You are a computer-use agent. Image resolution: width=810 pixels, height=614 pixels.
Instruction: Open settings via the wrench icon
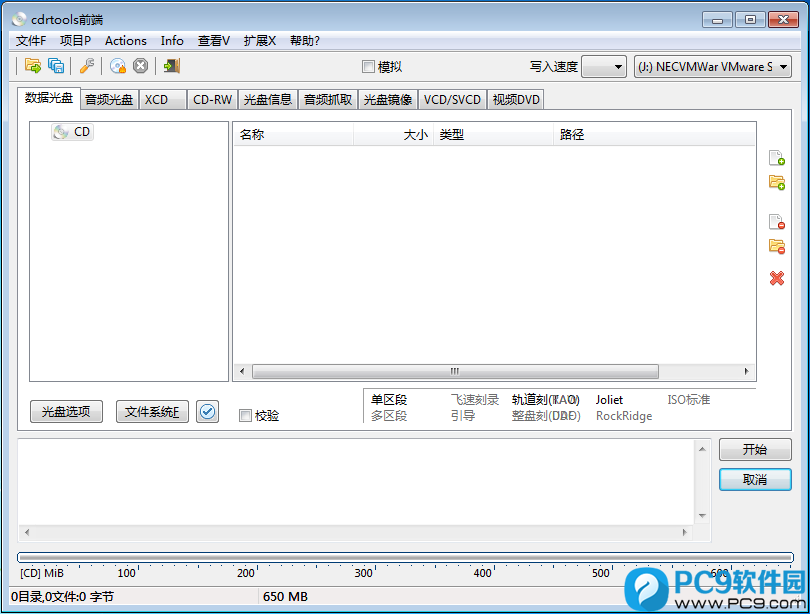(87, 66)
